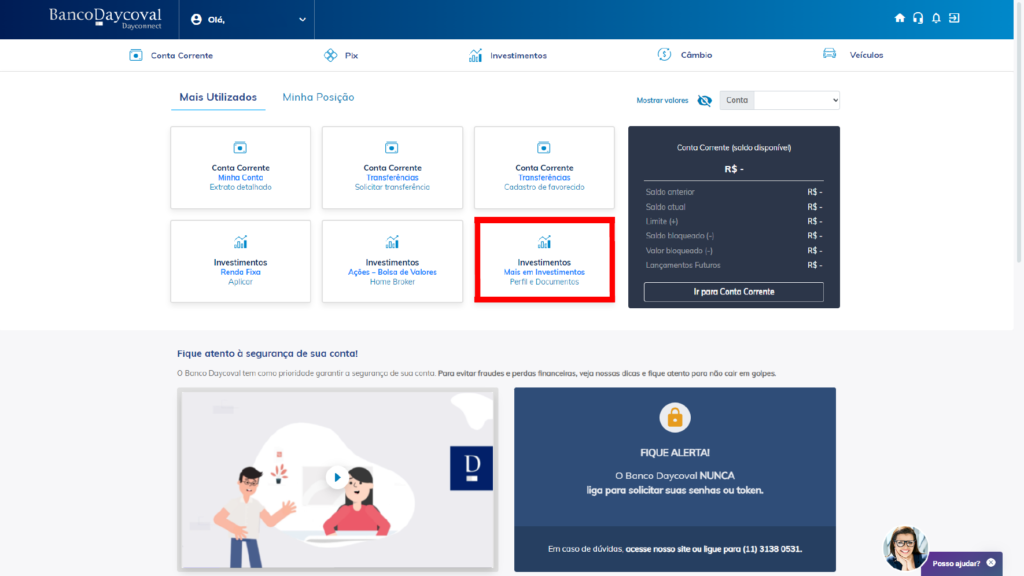Expand the Olá user dropdown chevron
Viewport: 1024px width, 576px height.
[x=302, y=20]
